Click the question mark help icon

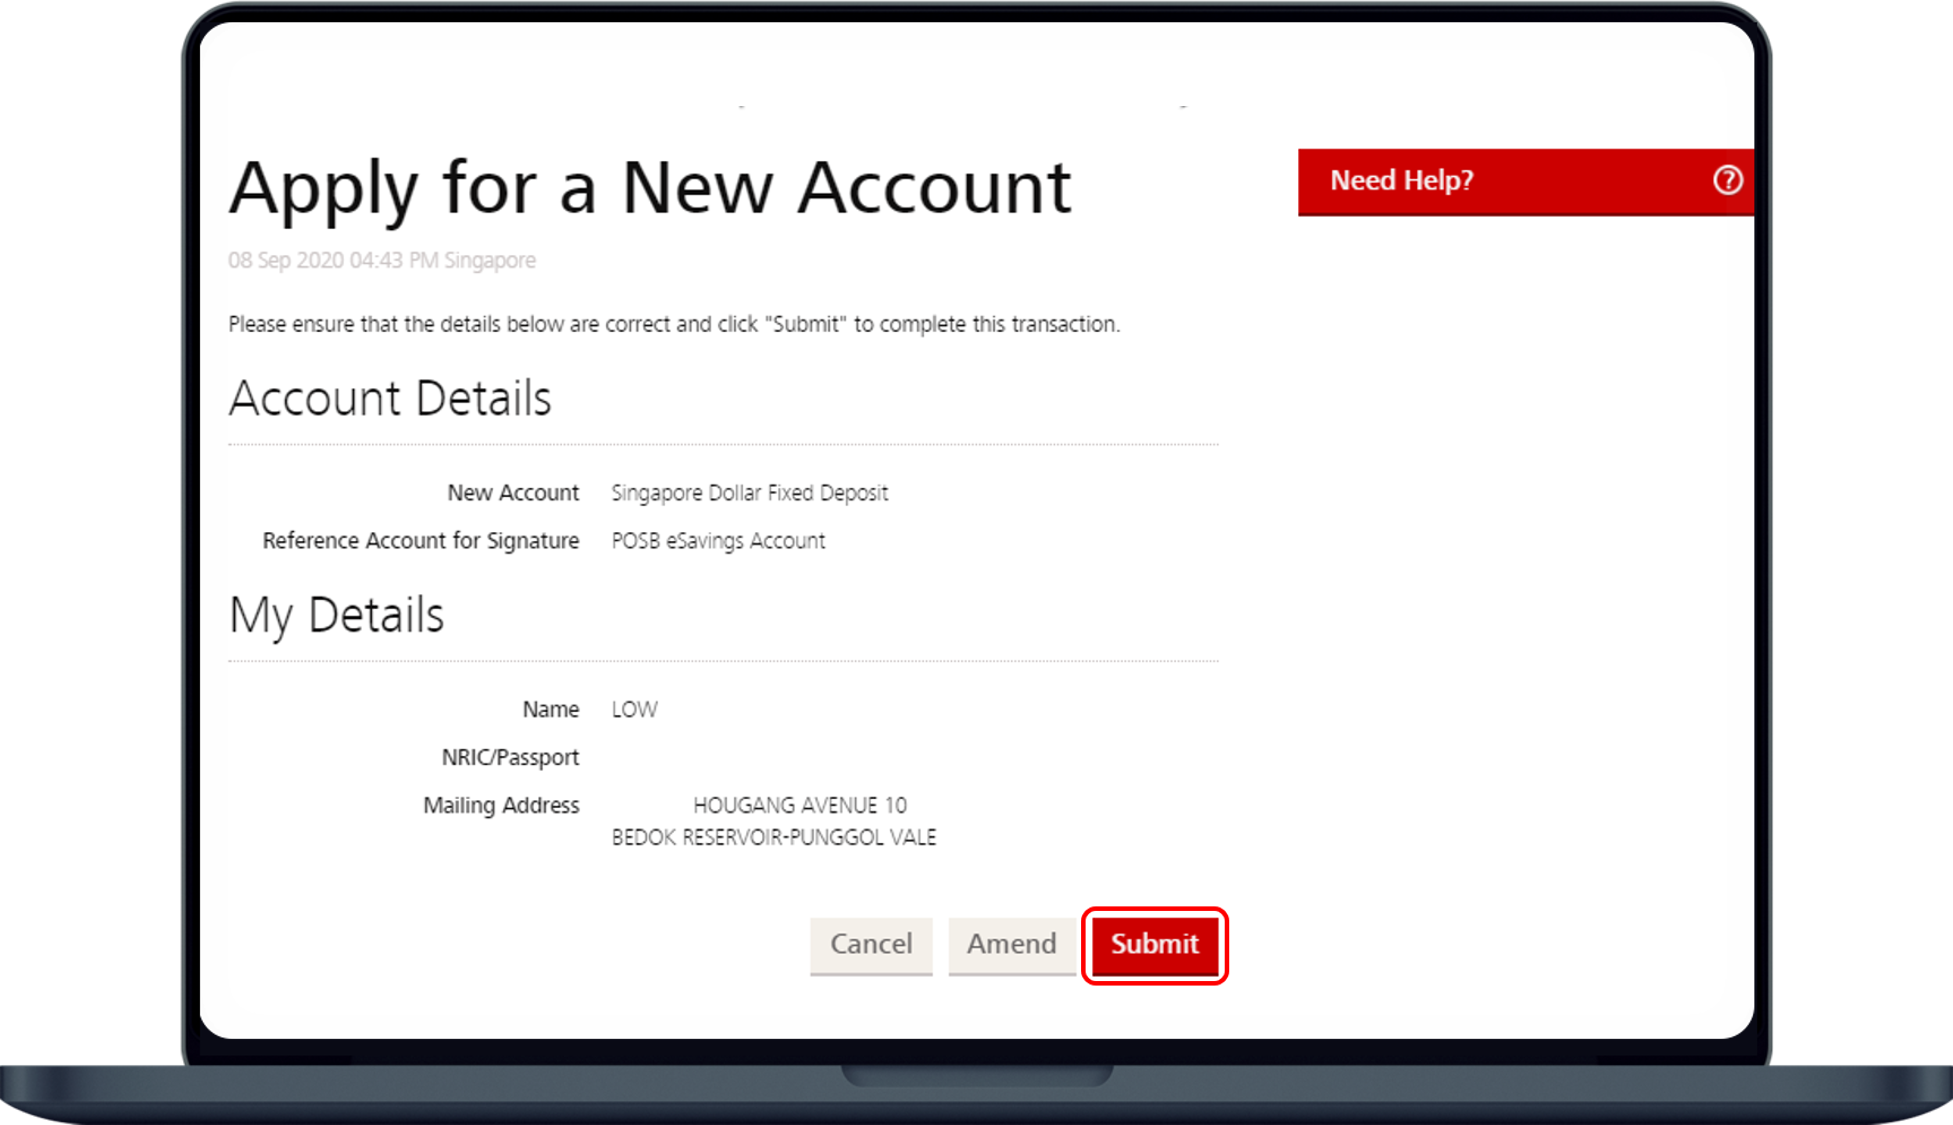pos(1727,181)
